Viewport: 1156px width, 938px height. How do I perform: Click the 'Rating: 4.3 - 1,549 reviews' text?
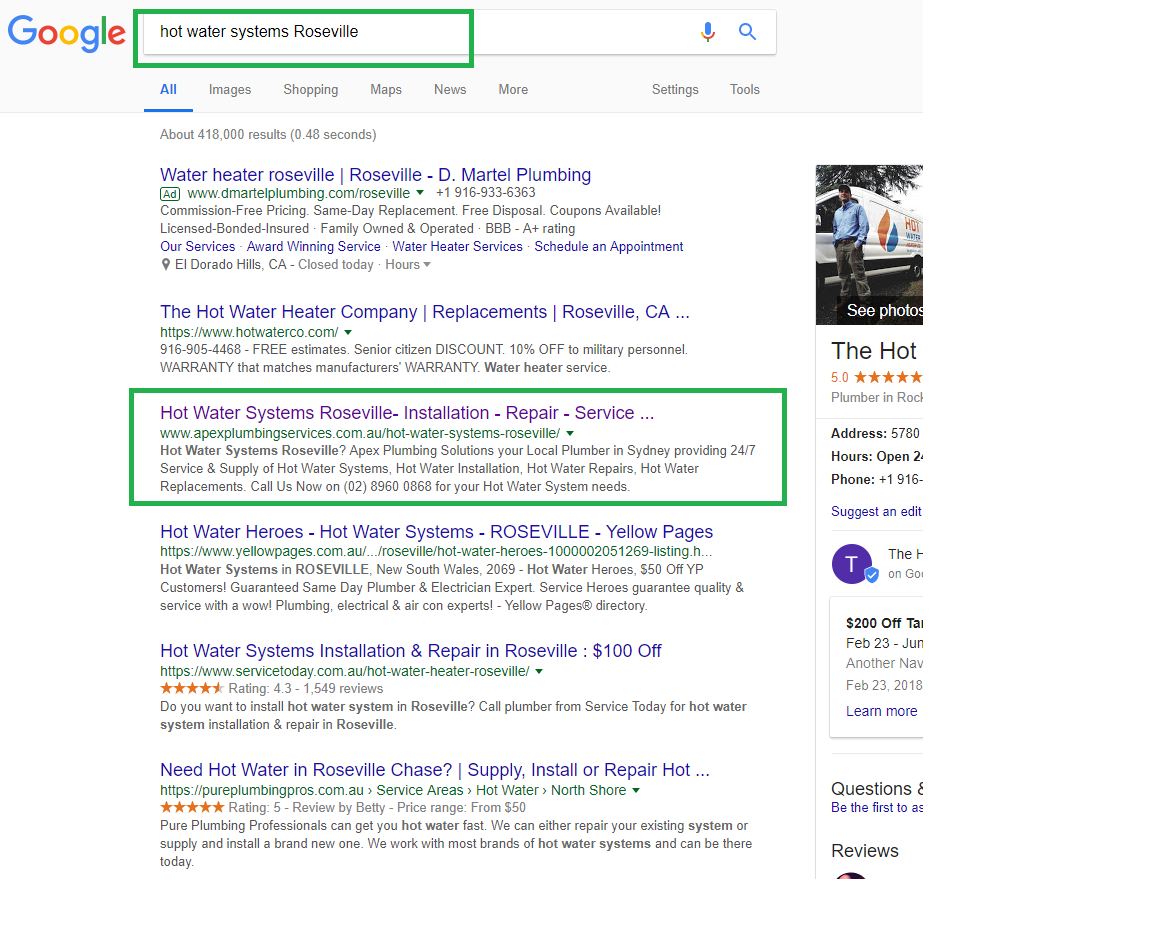click(x=306, y=689)
